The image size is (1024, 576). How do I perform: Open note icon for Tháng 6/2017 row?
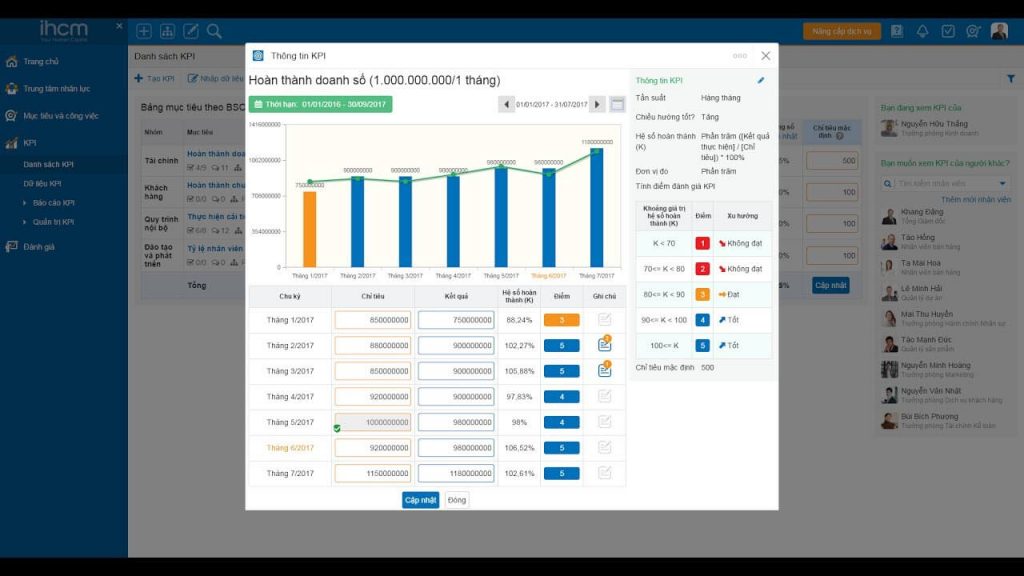pos(604,447)
